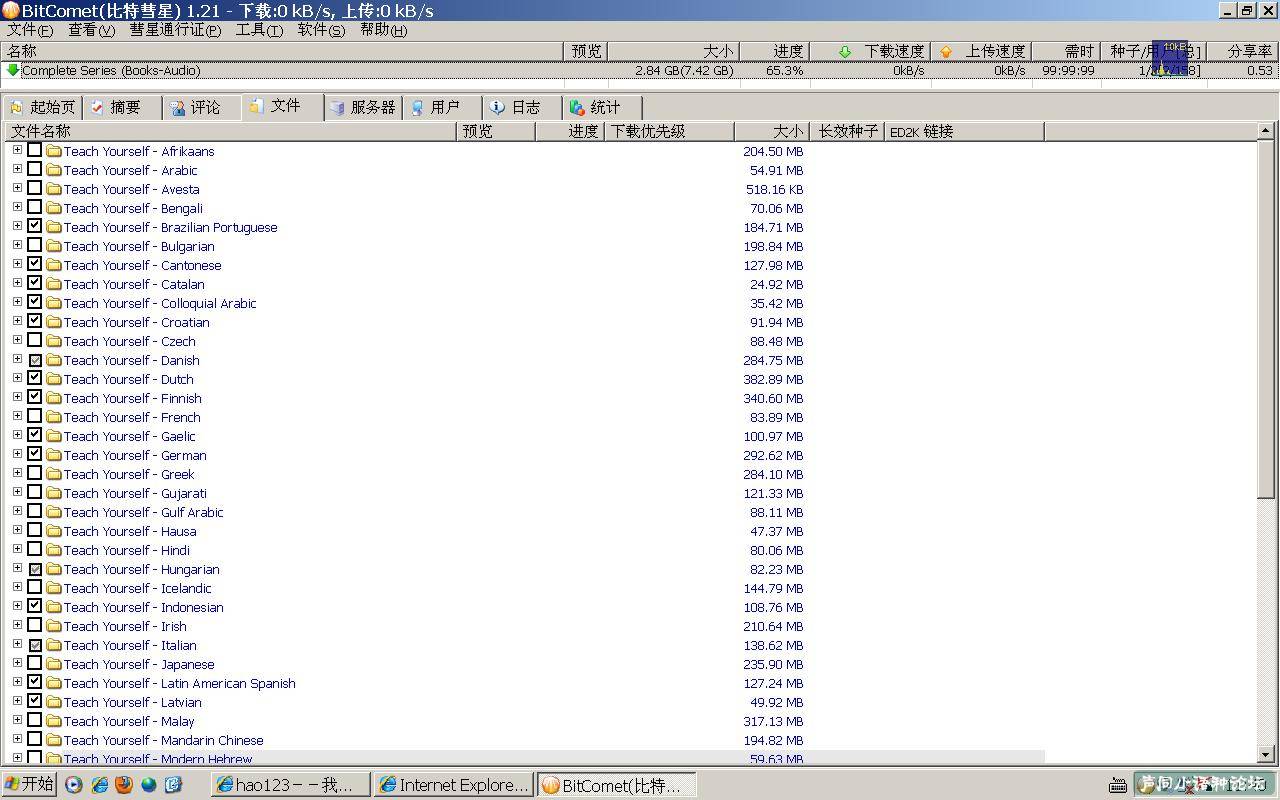Click the Teach Yourself - Greek folder icon
The width and height of the screenshot is (1280, 800).
pos(54,474)
